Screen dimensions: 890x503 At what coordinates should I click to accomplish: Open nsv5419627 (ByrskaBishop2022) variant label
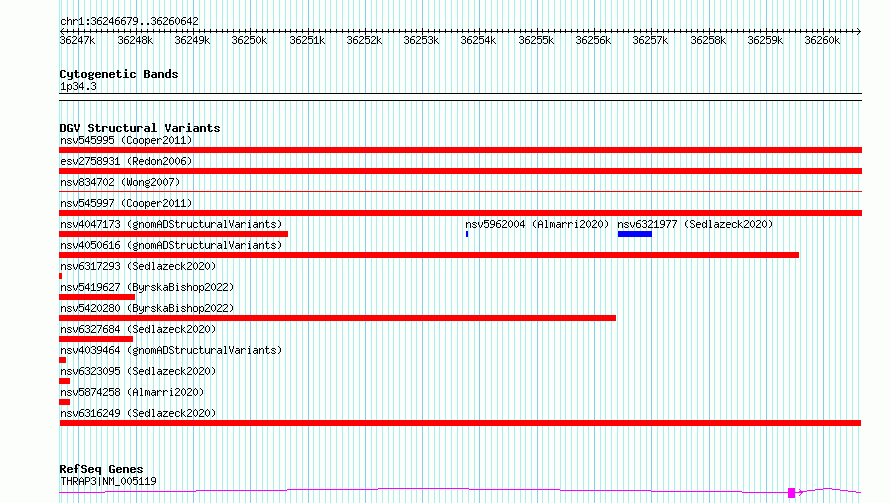tap(147, 287)
